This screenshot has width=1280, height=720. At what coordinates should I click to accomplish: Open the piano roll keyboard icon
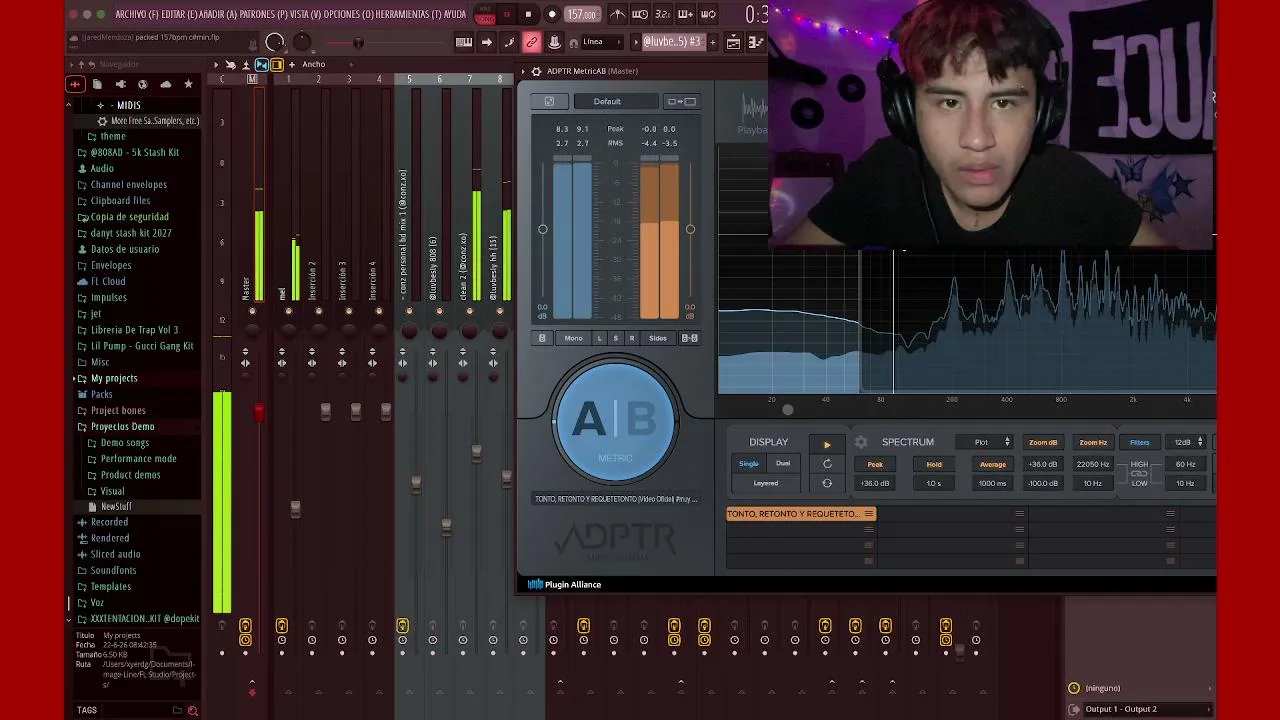point(464,42)
